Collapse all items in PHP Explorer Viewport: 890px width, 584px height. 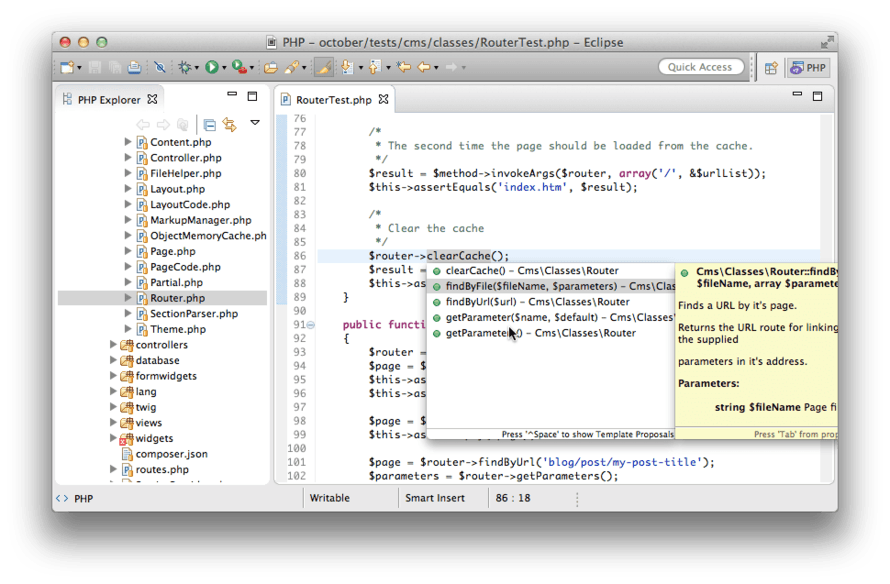[209, 124]
